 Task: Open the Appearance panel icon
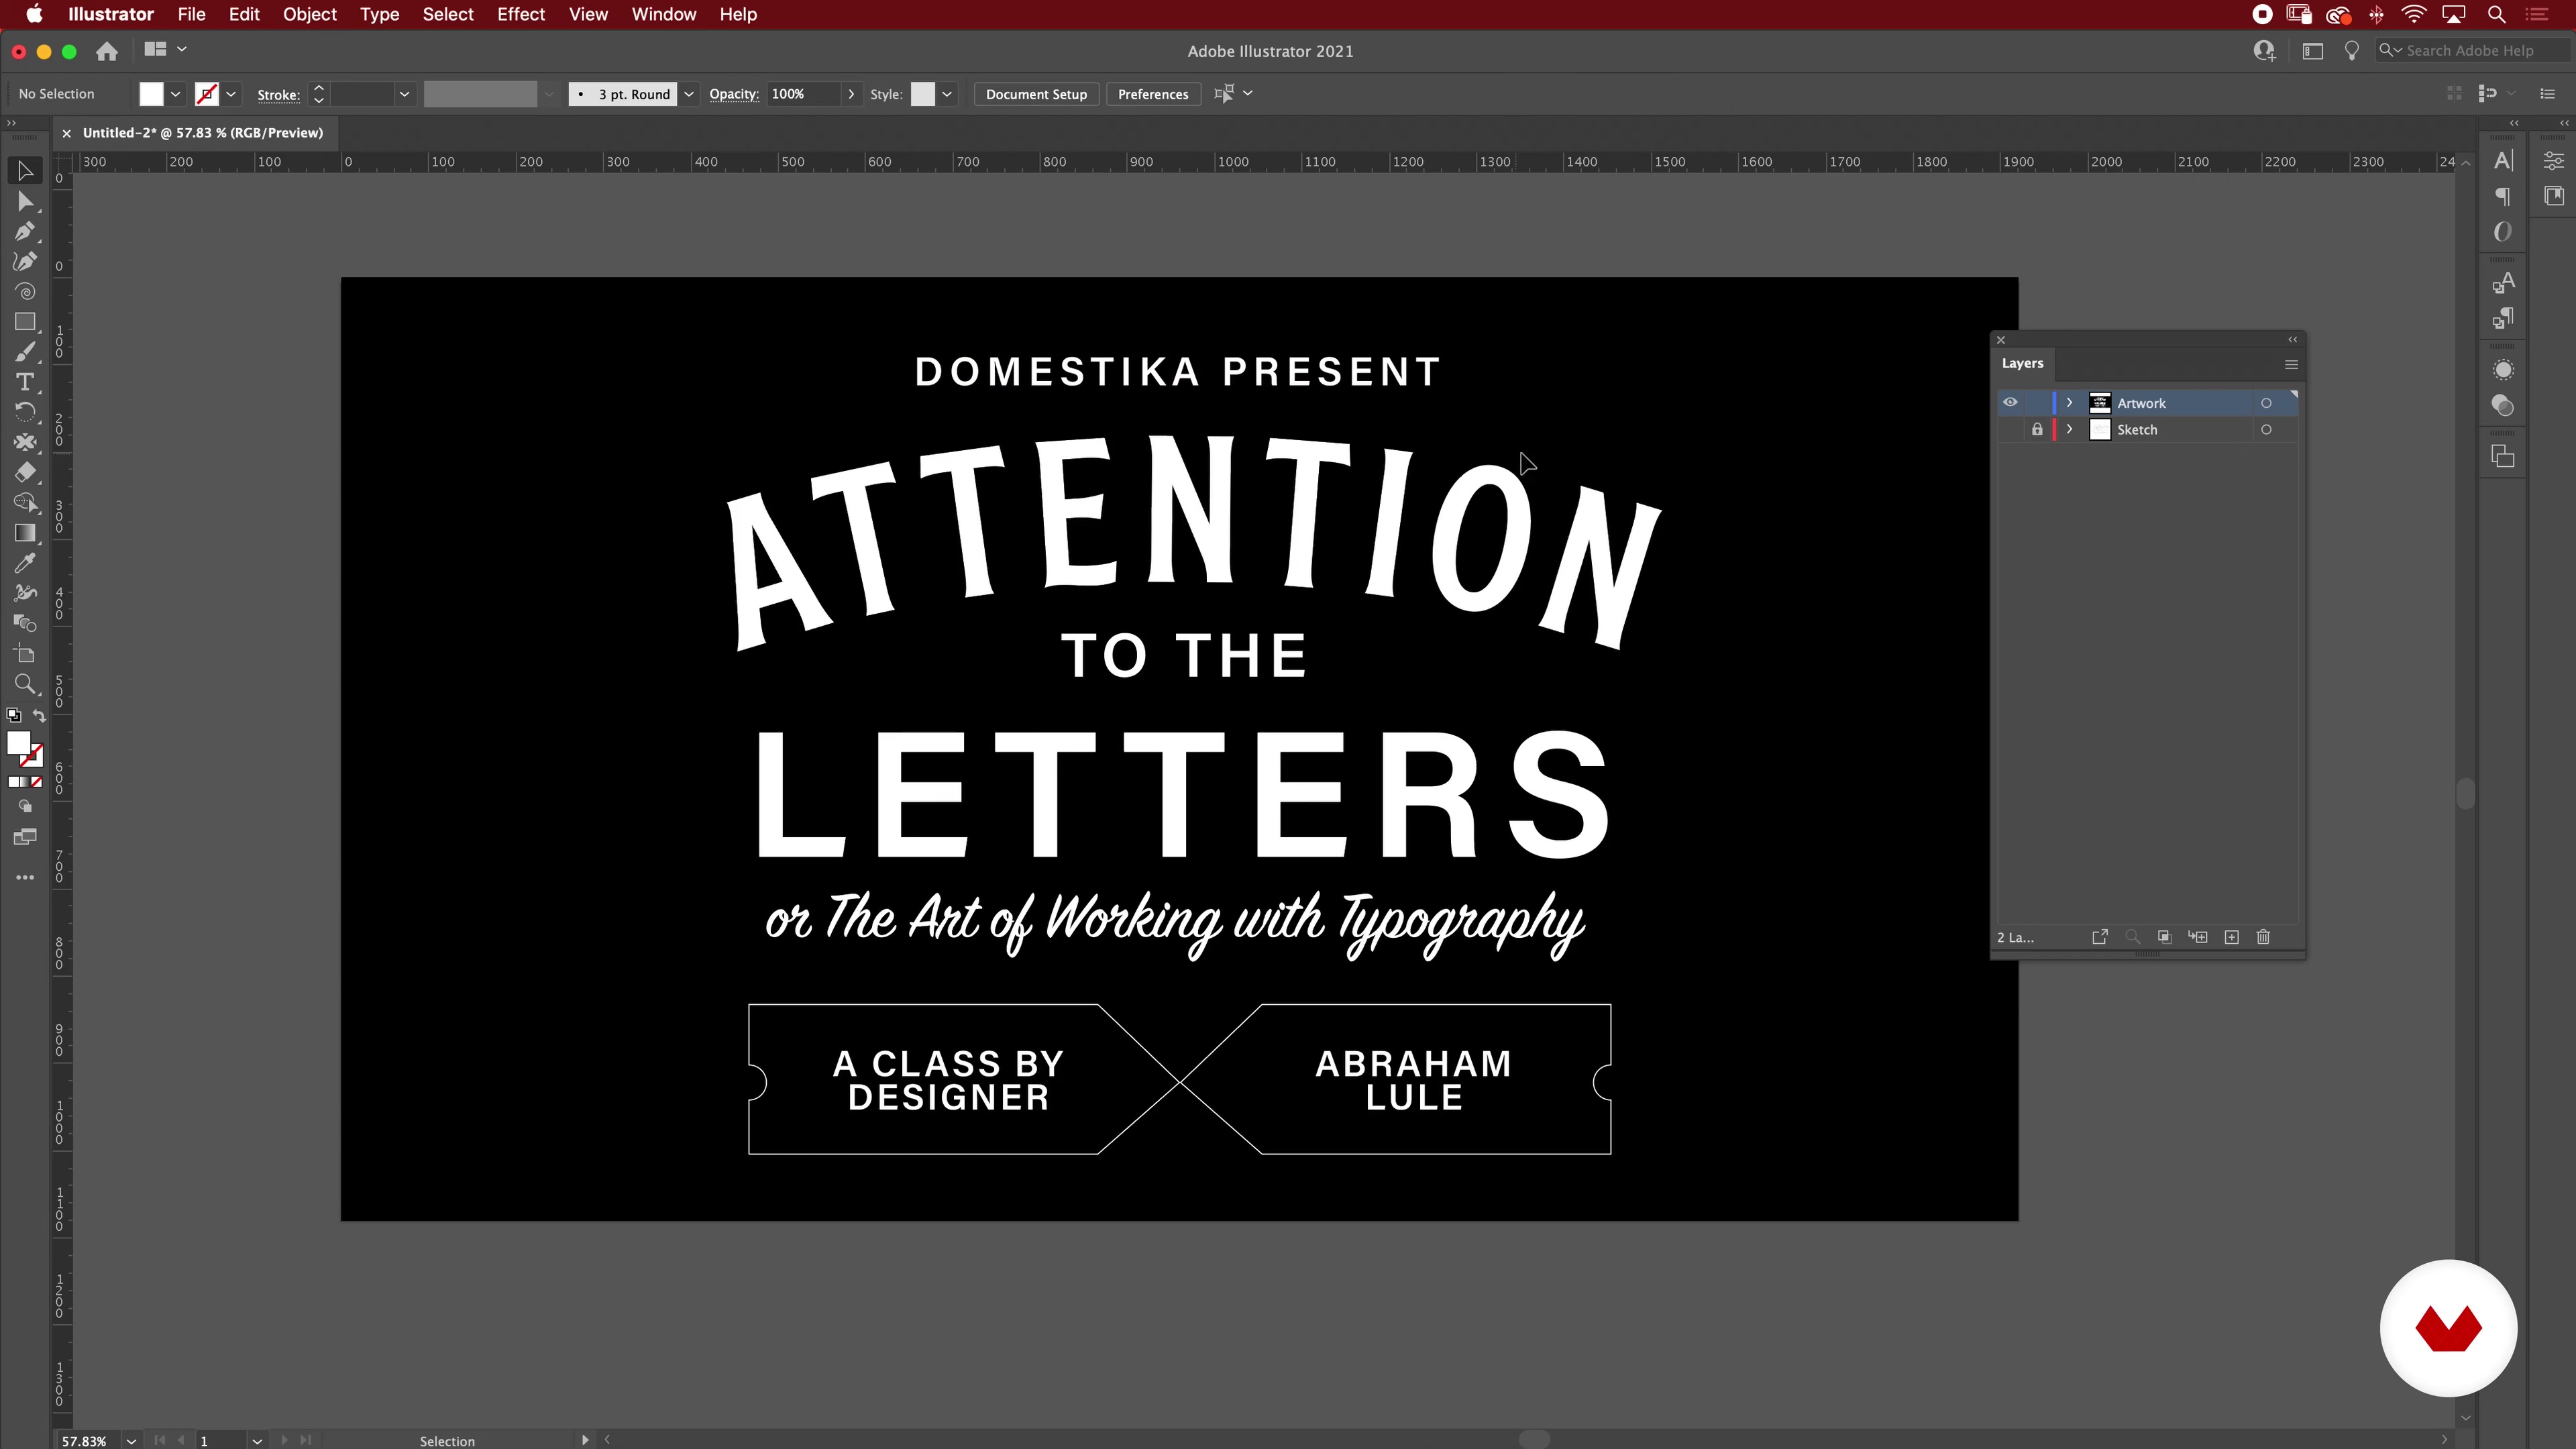[2503, 370]
